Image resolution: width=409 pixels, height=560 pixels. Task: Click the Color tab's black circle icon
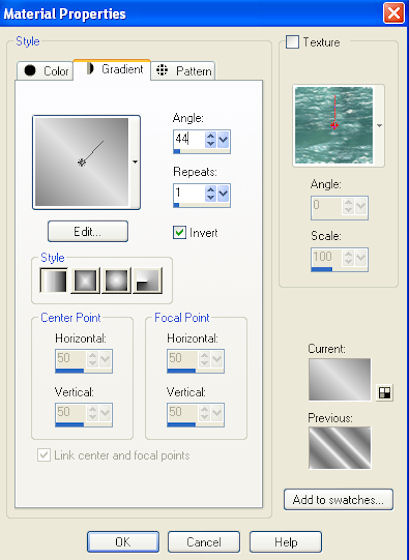coord(30,70)
